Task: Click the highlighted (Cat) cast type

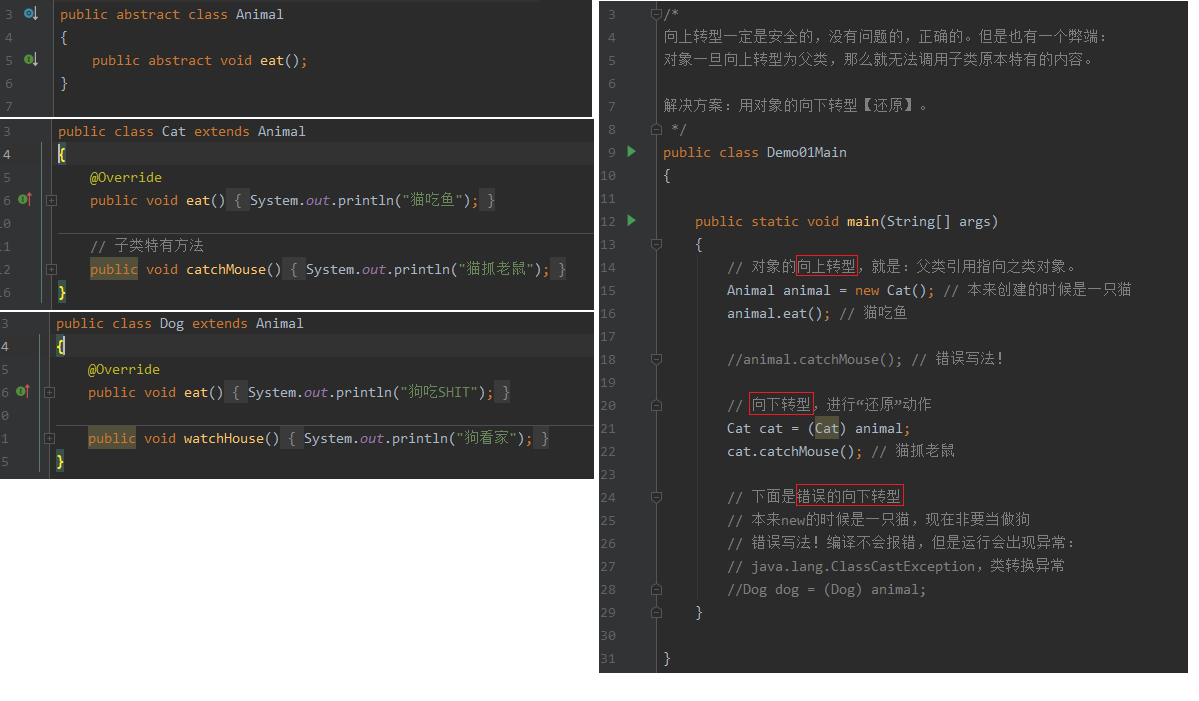Action: 826,428
